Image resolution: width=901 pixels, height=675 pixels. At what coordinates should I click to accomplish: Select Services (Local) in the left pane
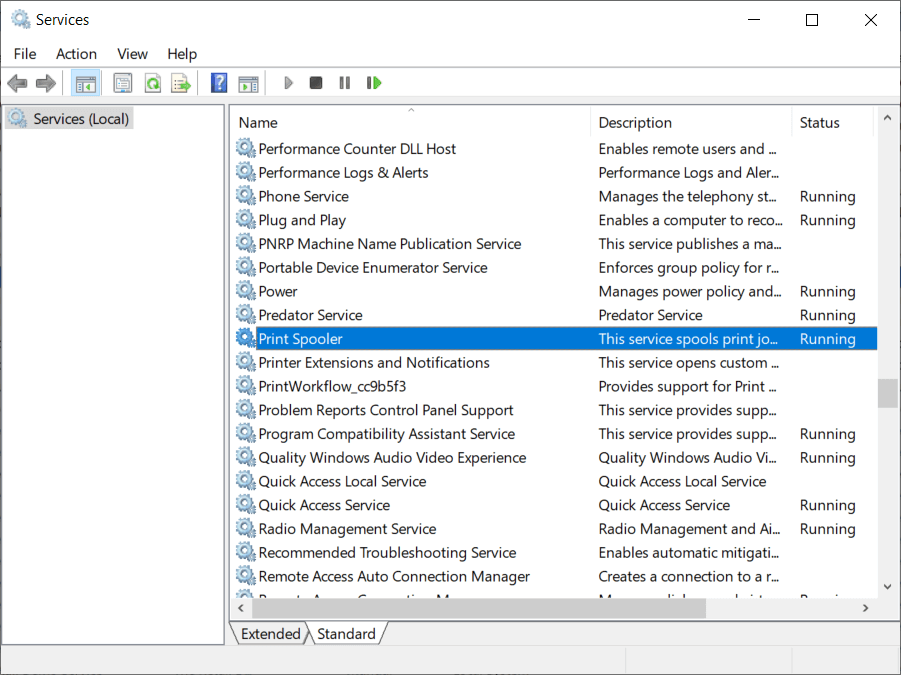68,118
